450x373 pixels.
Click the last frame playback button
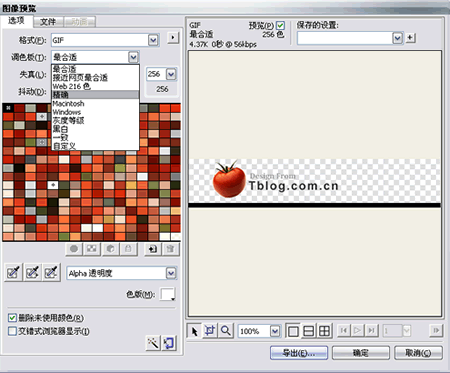(371, 331)
